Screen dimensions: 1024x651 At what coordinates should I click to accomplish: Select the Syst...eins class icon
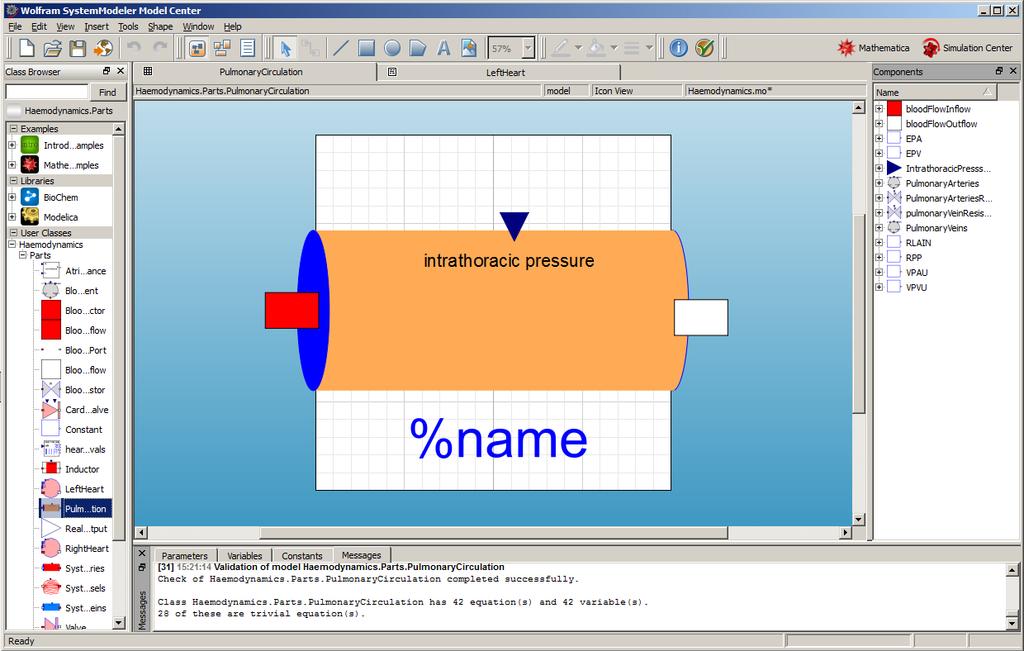(x=51, y=607)
